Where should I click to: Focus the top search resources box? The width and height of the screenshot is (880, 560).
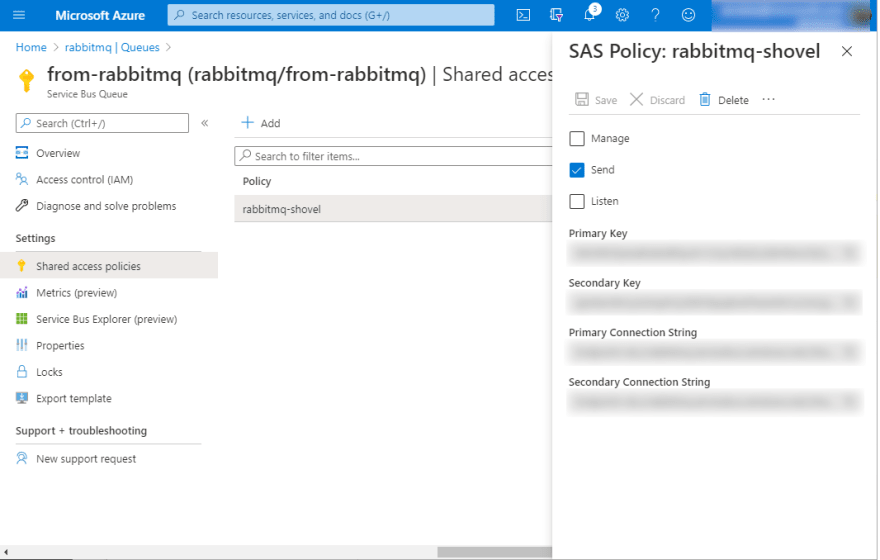(331, 15)
